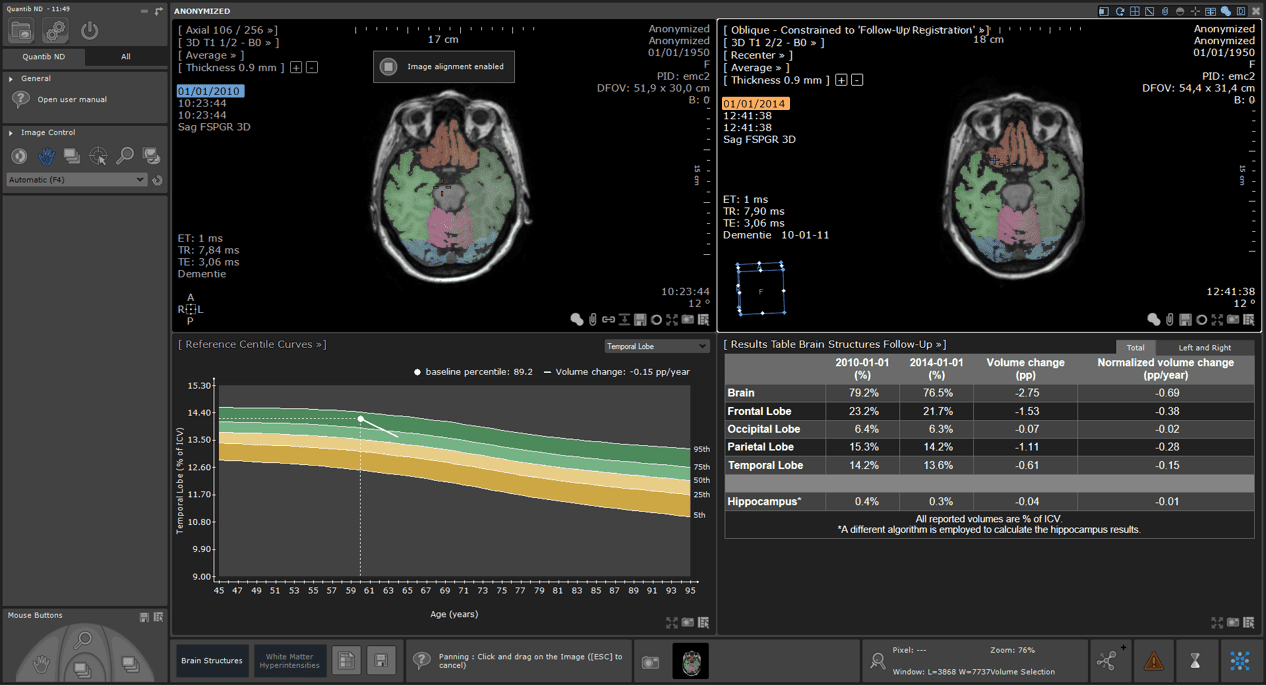The height and width of the screenshot is (685, 1266).
Task: Click the 01/01/2014 study date label
Action: pos(755,104)
